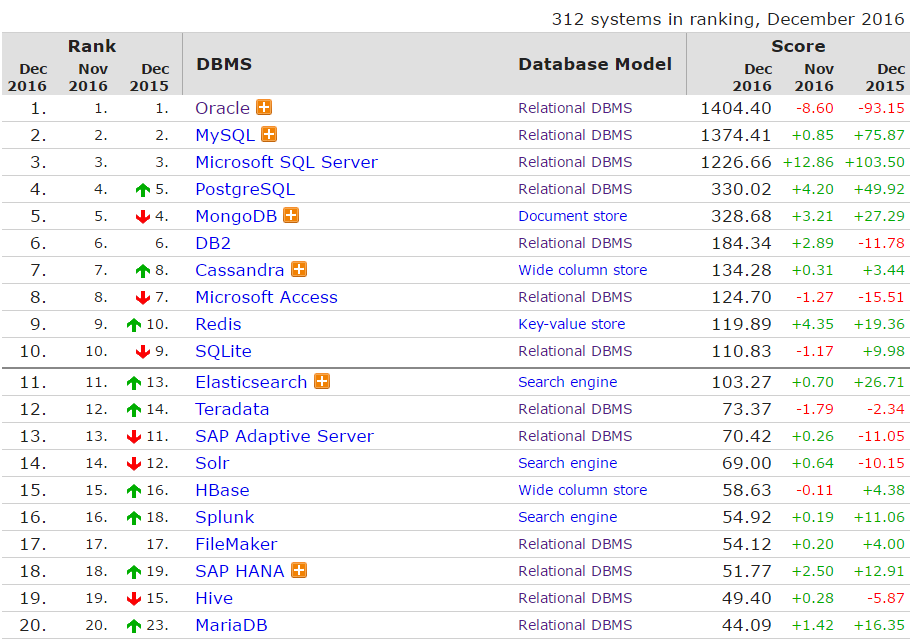Click the 'Database Model' column header

tap(595, 64)
